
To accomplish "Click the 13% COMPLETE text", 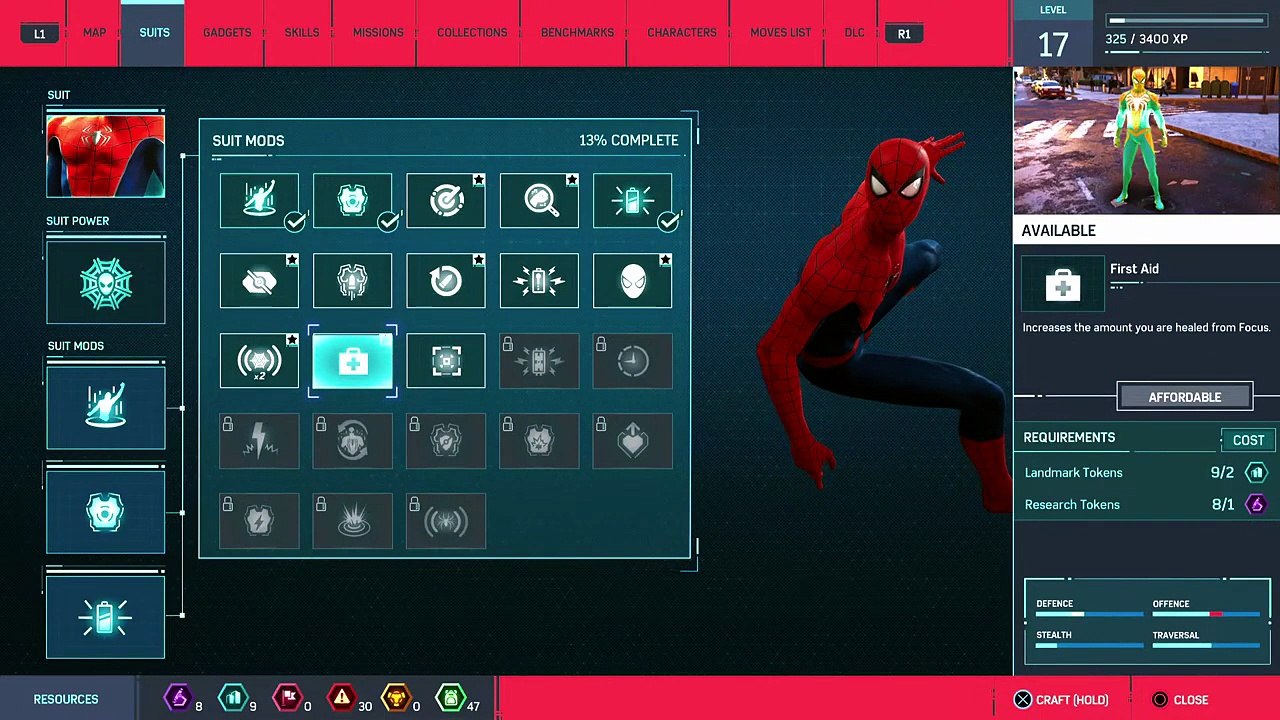I will tap(628, 141).
